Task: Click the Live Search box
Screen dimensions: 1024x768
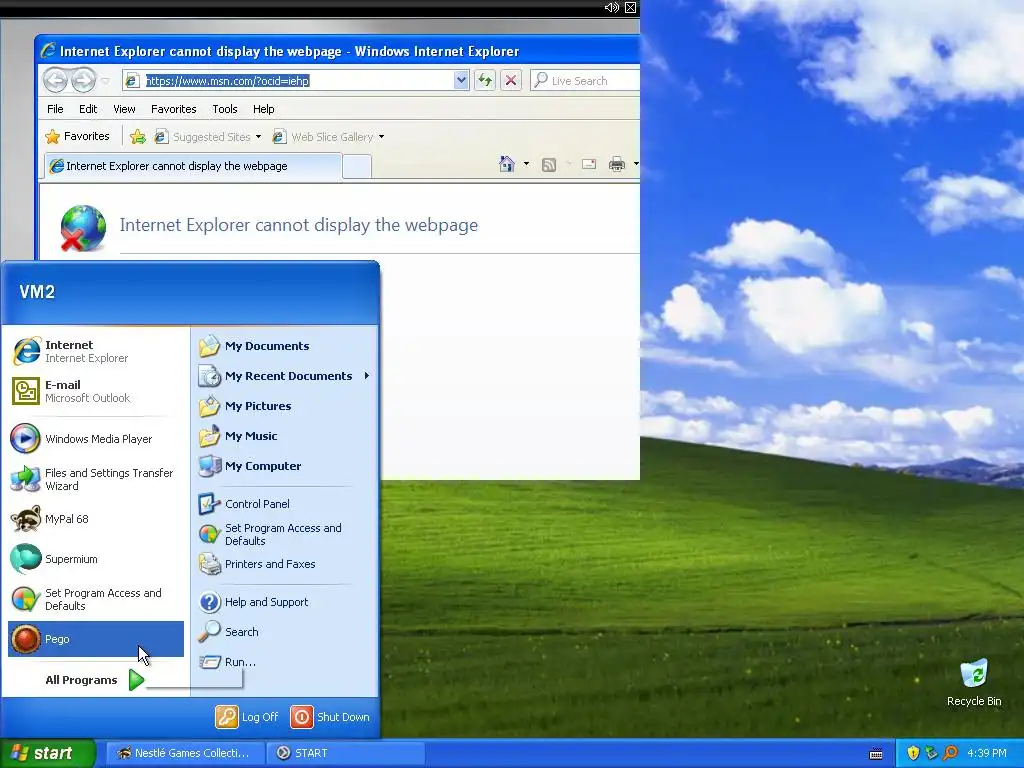Action: pyautogui.click(x=585, y=80)
